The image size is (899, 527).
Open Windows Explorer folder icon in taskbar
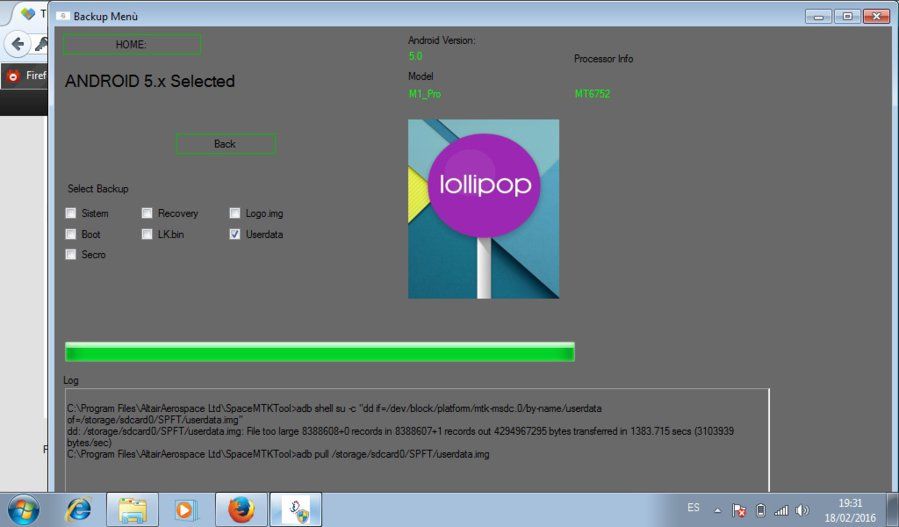132,510
